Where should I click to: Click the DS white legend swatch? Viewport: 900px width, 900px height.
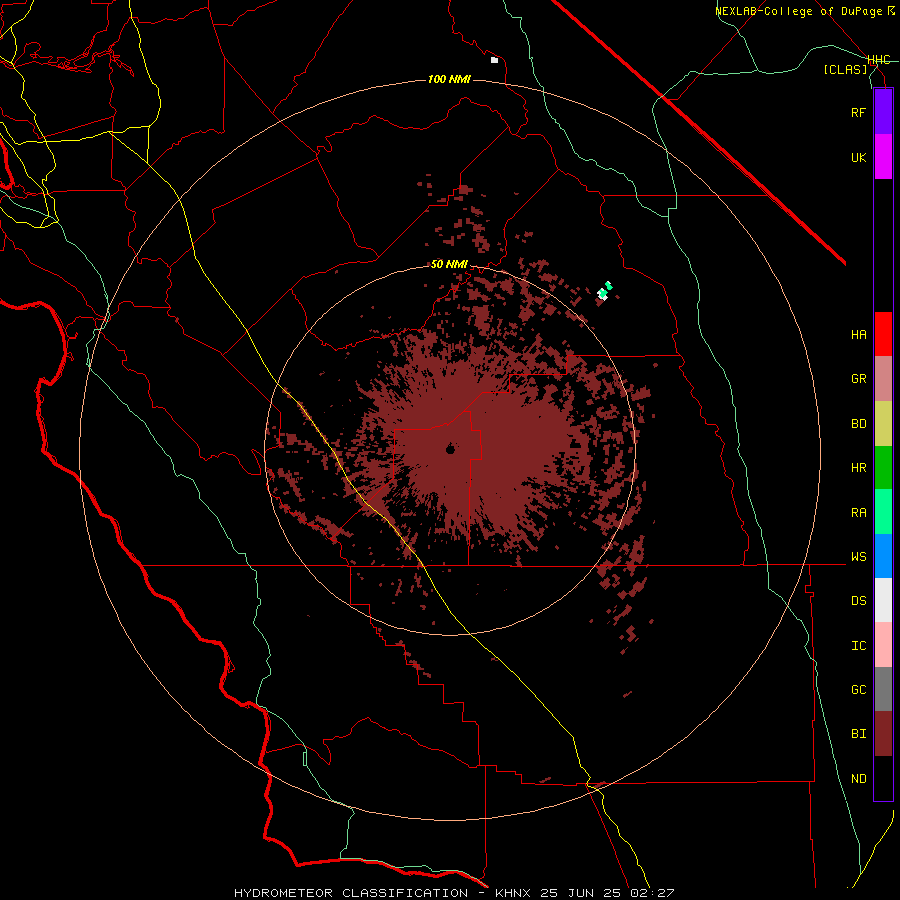pyautogui.click(x=883, y=600)
